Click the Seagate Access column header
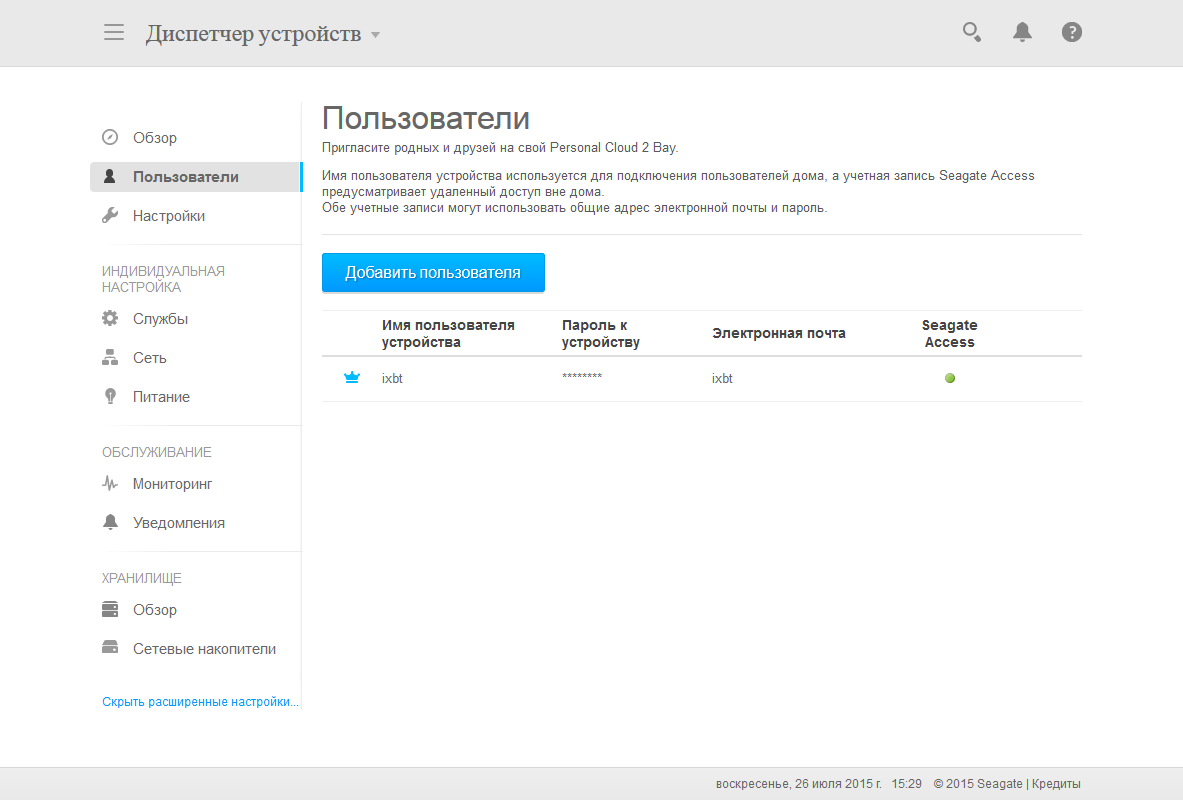 point(950,334)
